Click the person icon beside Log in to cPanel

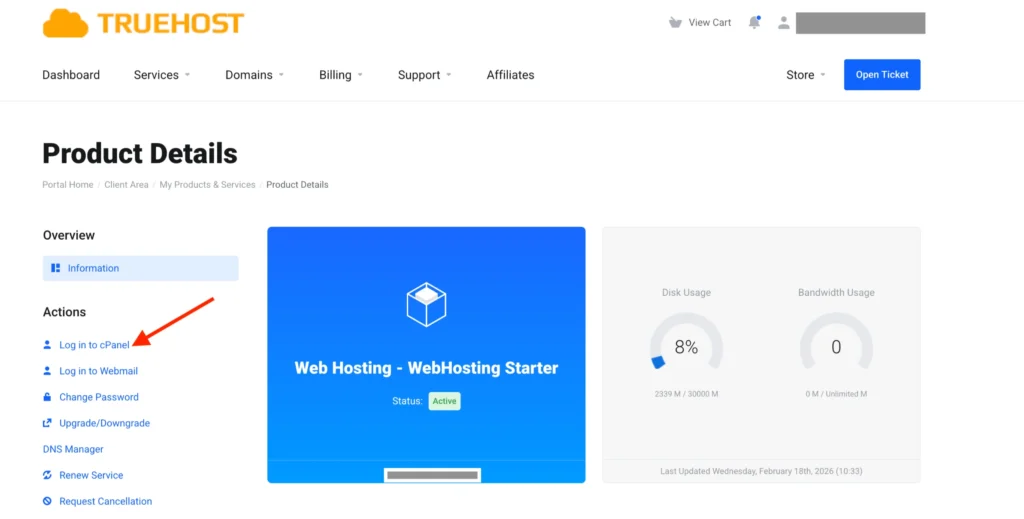pos(47,345)
